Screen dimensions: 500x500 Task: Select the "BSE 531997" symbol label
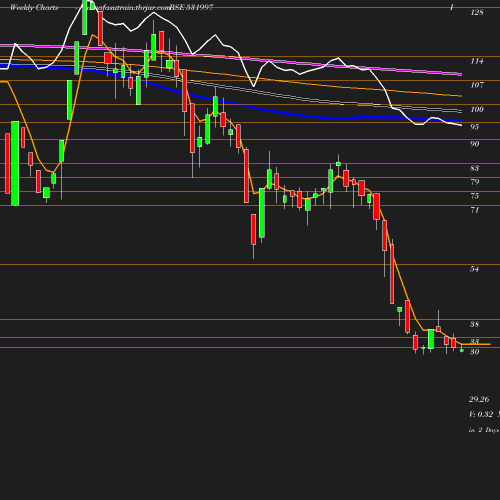[191, 8]
